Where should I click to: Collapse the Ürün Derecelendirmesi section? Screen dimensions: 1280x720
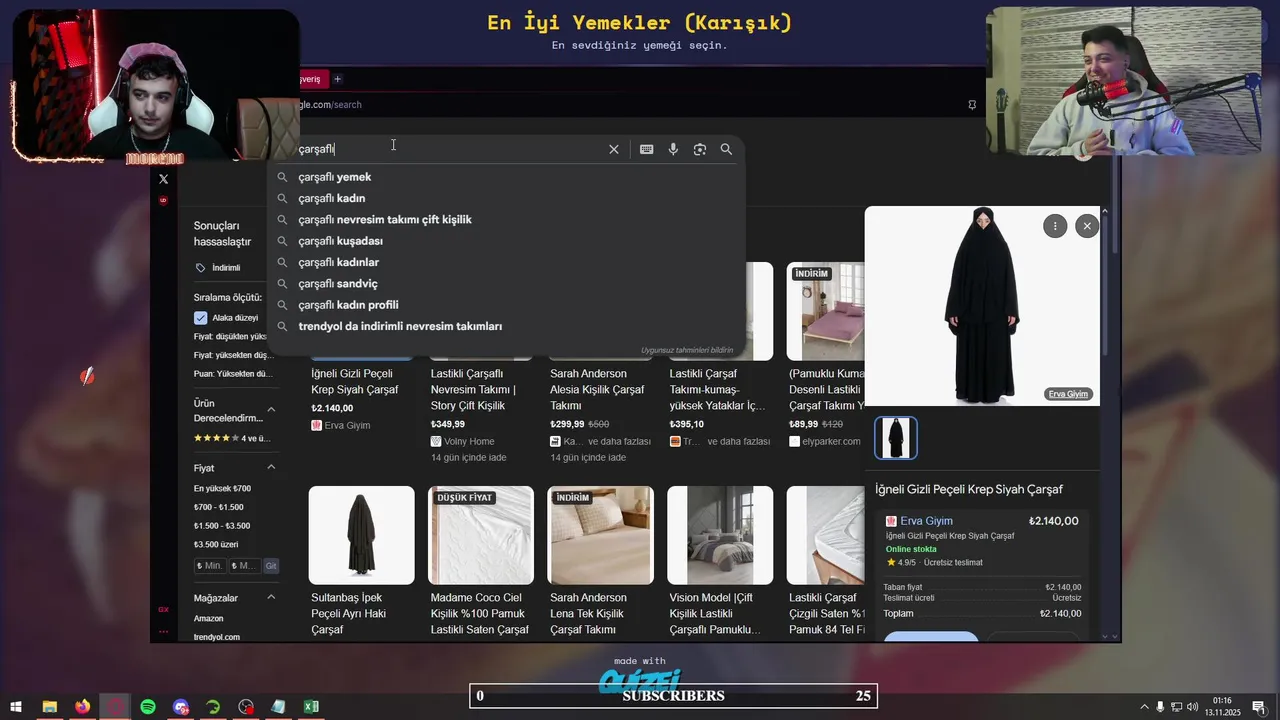click(x=271, y=410)
